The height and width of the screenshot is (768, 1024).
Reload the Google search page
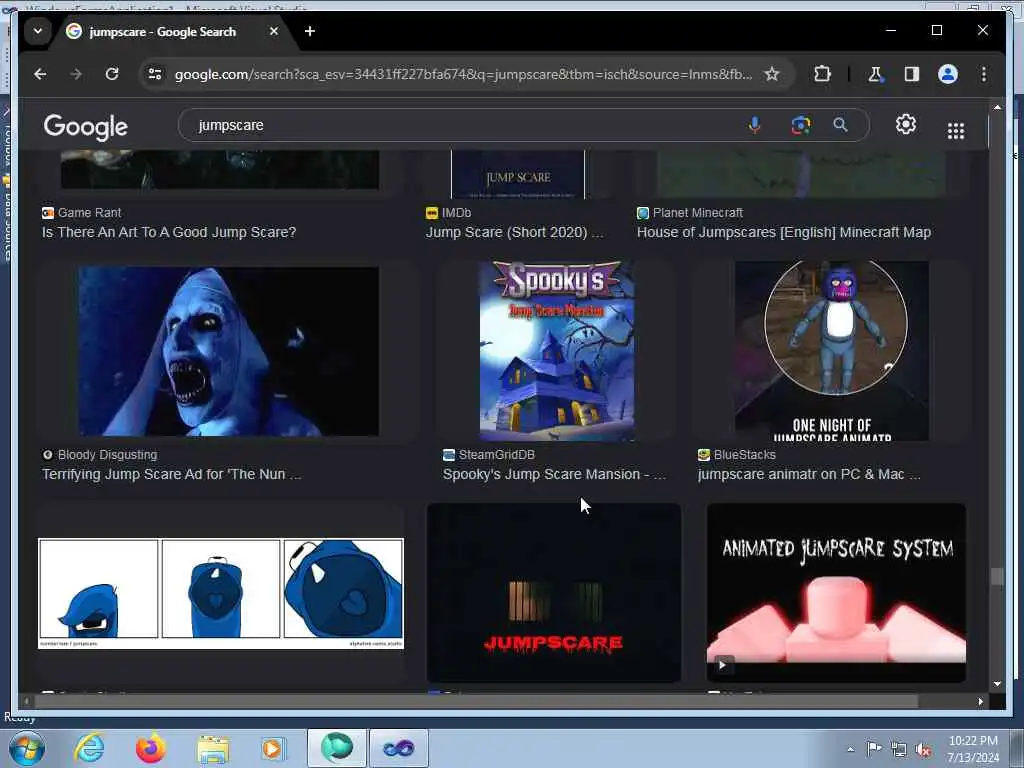pyautogui.click(x=112, y=74)
